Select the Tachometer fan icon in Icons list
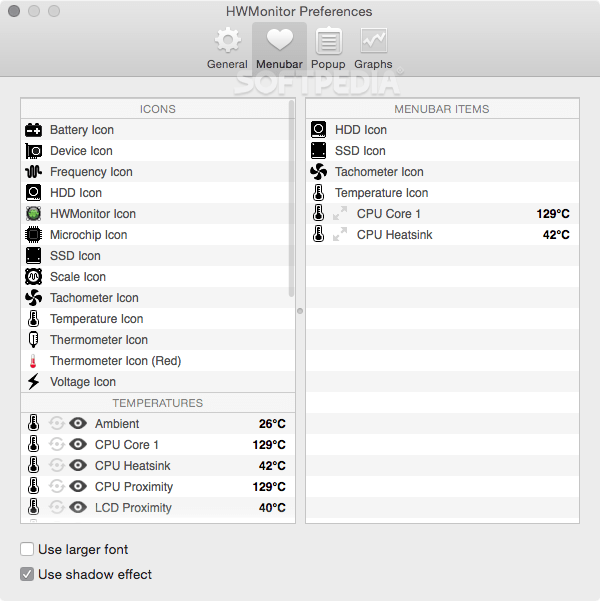 click(x=33, y=298)
